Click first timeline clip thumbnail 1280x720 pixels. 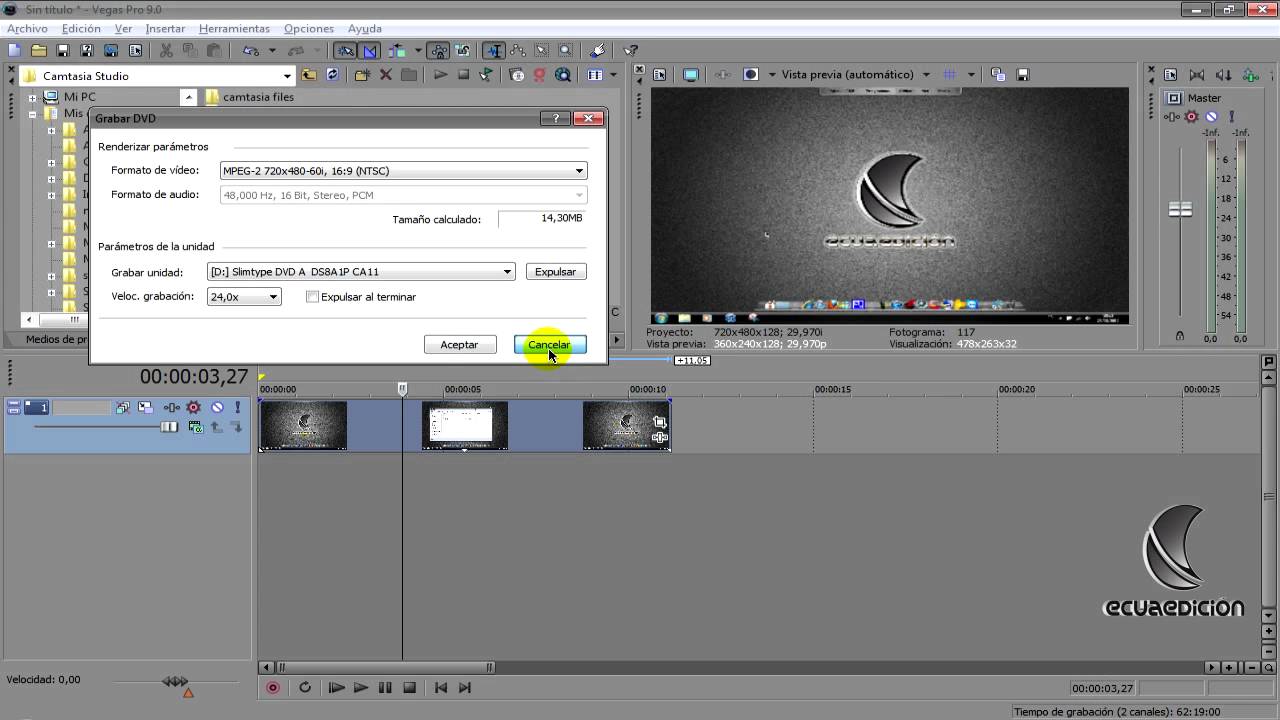304,426
